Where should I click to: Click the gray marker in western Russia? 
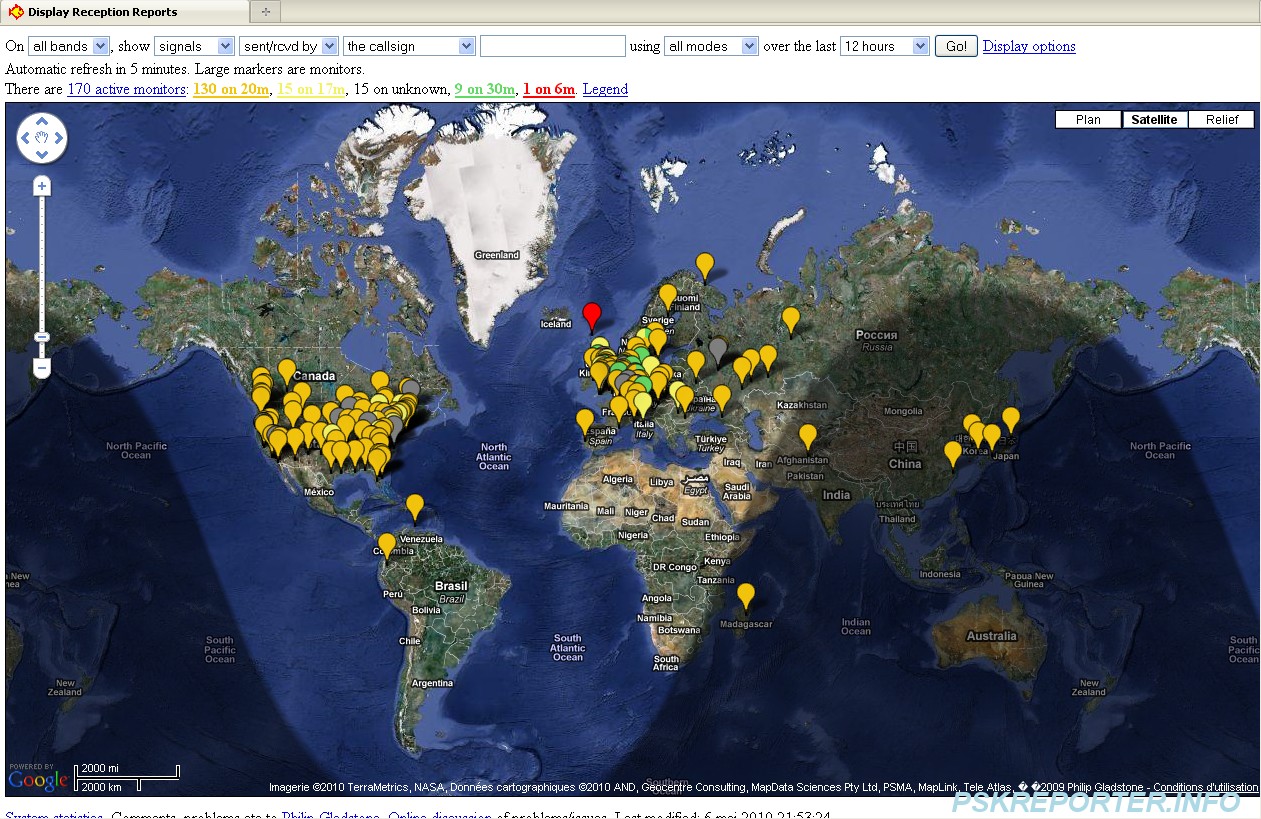point(717,348)
